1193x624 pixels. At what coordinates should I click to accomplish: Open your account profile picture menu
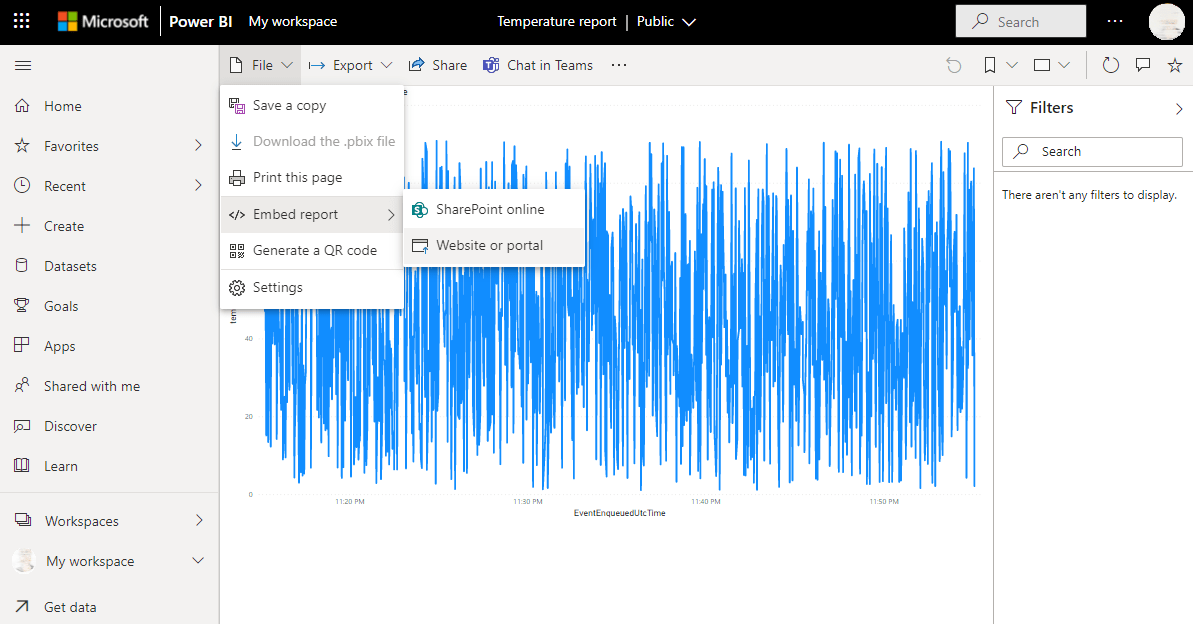(x=1166, y=21)
